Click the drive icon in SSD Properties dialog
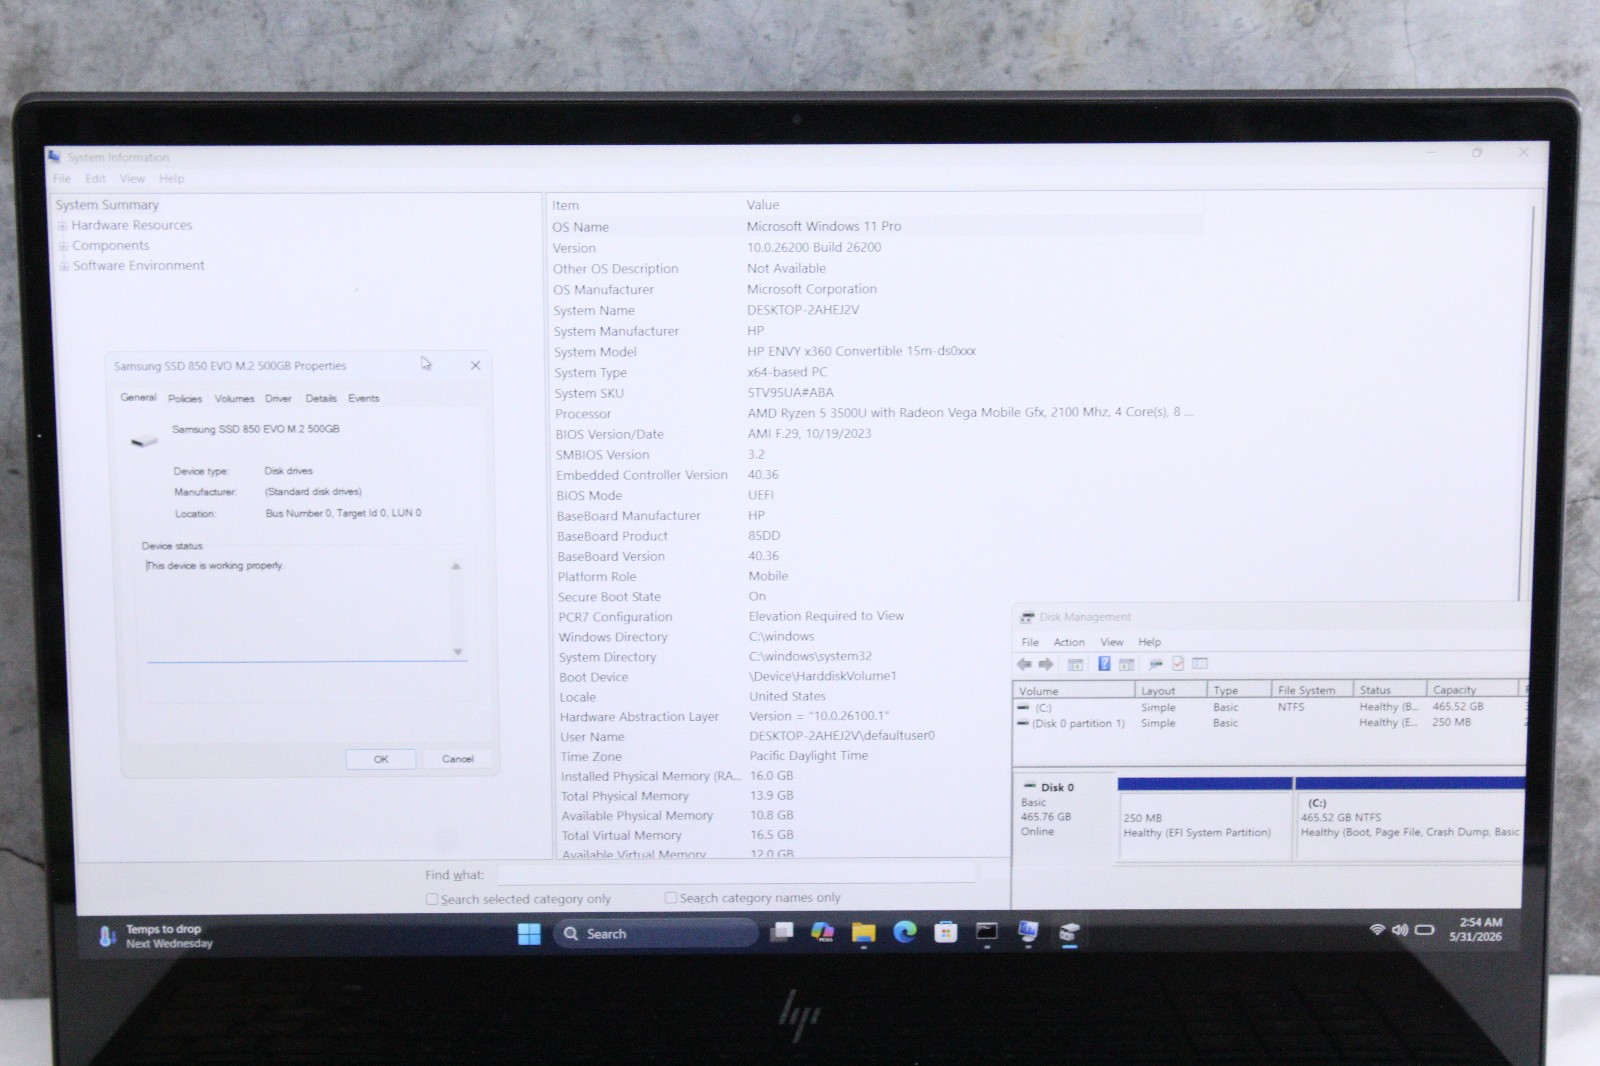This screenshot has height=1066, width=1600. click(x=145, y=440)
